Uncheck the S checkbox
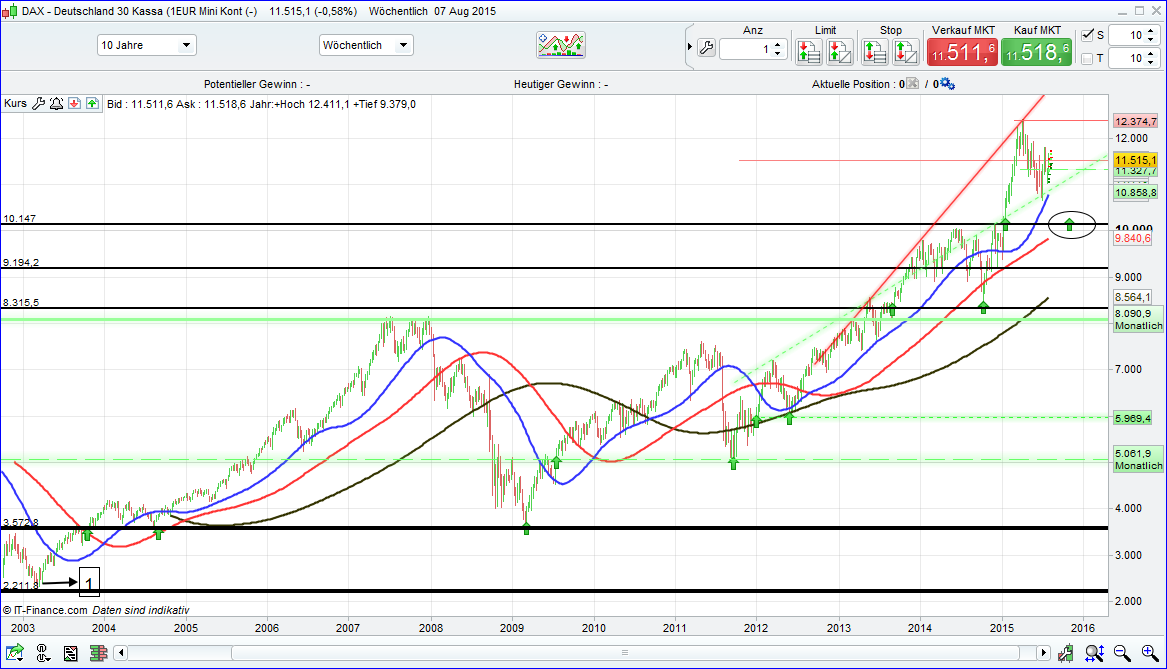1167x669 pixels. click(1087, 35)
